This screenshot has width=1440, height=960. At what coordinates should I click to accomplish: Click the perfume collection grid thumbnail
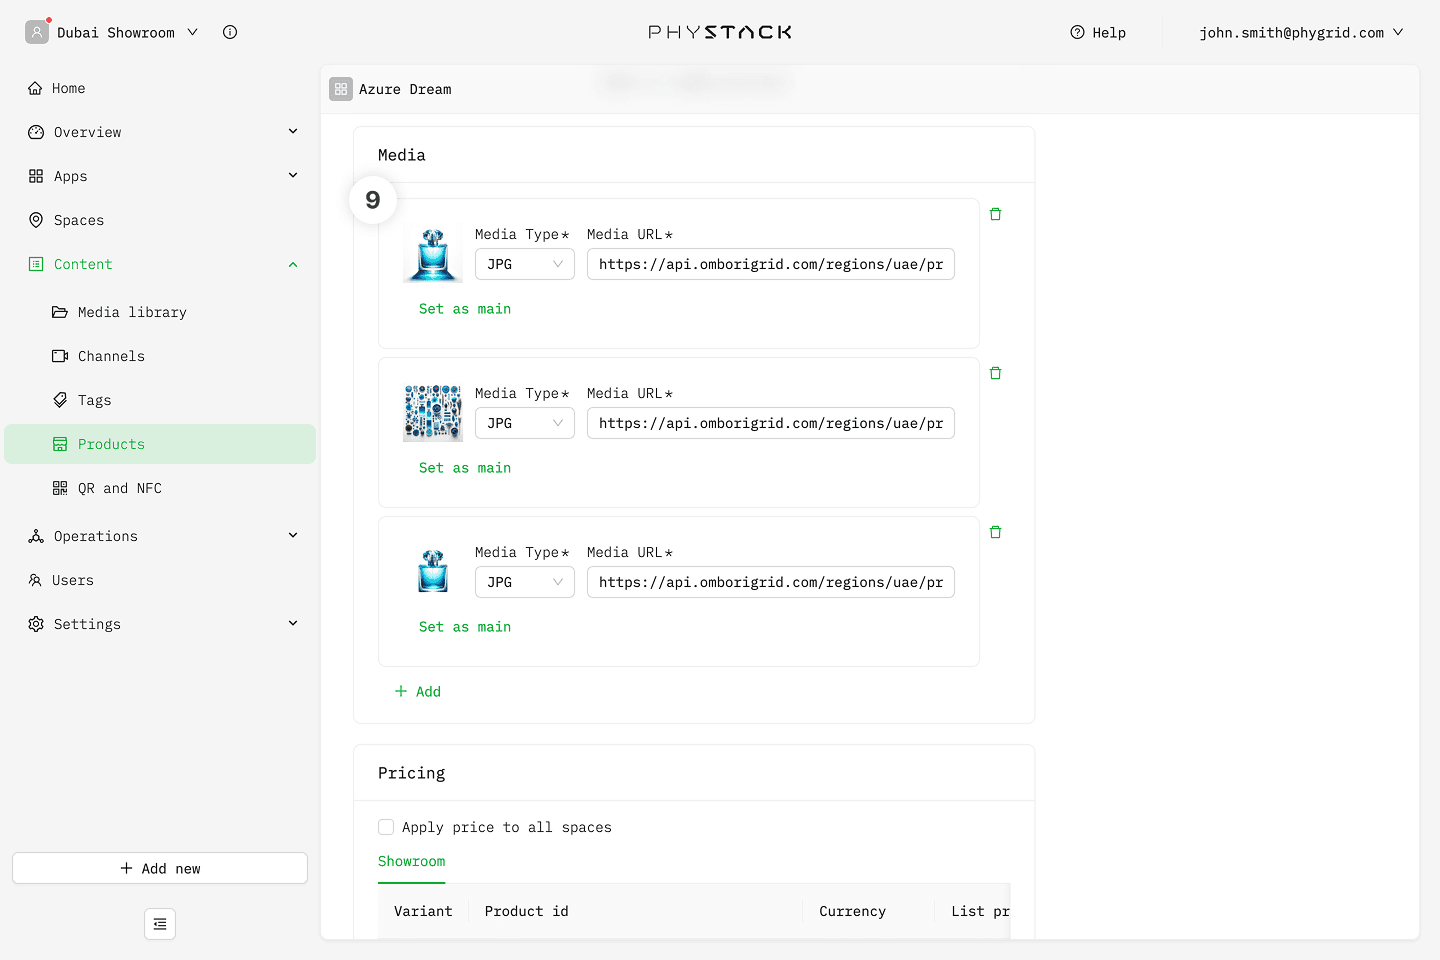[x=433, y=412]
